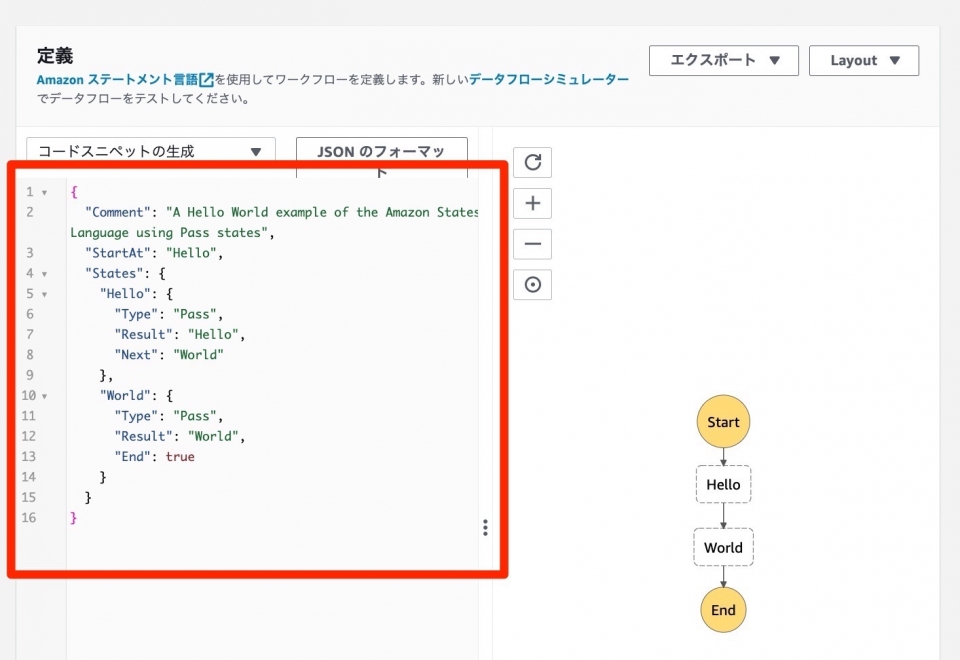The image size is (960, 660).
Task: Select the Hello state node
Action: point(723,484)
